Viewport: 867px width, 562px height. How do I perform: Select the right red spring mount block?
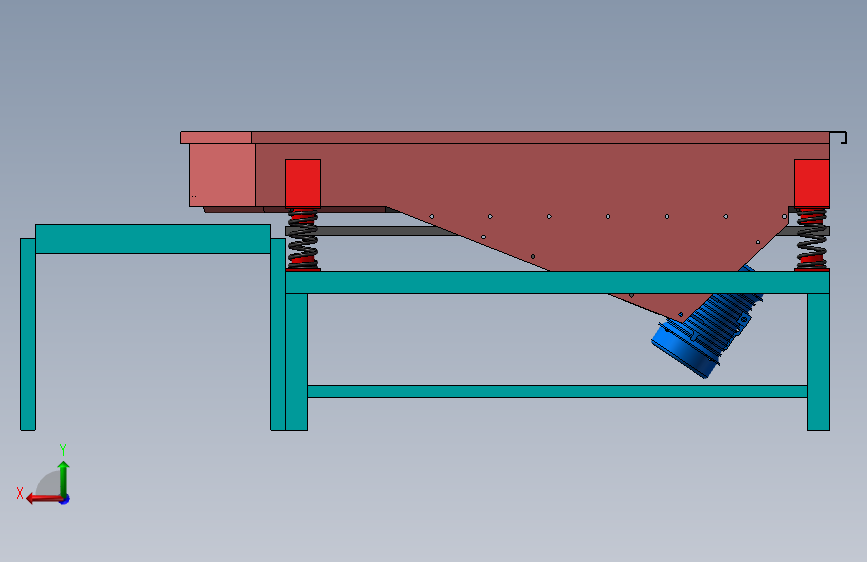pos(812,184)
